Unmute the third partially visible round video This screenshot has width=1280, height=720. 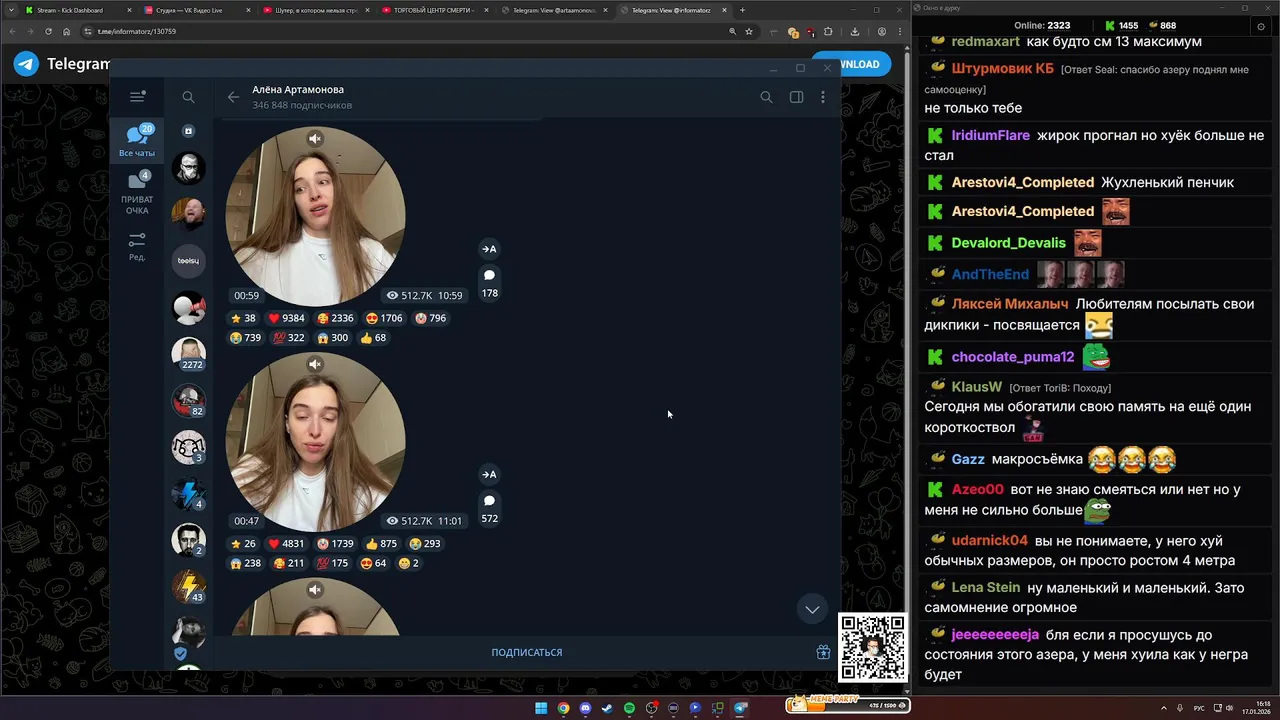click(315, 590)
